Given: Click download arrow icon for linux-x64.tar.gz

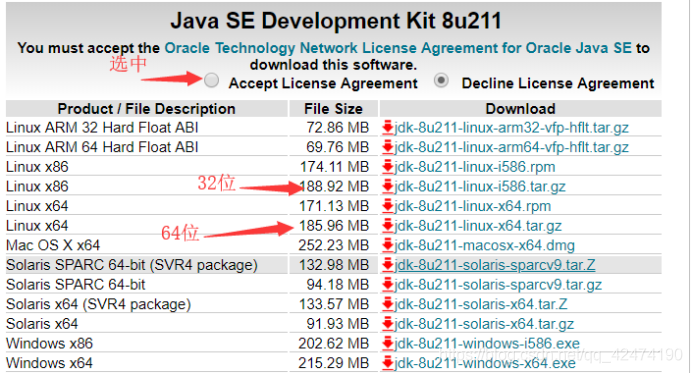Looking at the screenshot, I should [388, 225].
